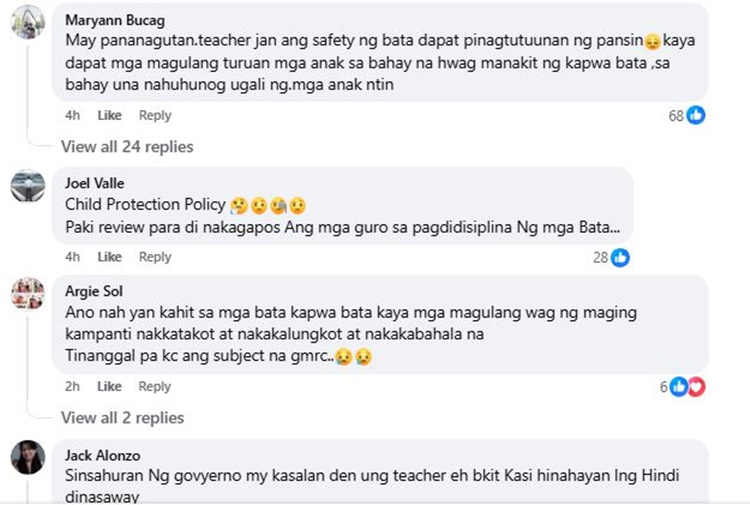This screenshot has height=505, width=750.
Task: Expand View all 24 replies
Action: coord(127,147)
